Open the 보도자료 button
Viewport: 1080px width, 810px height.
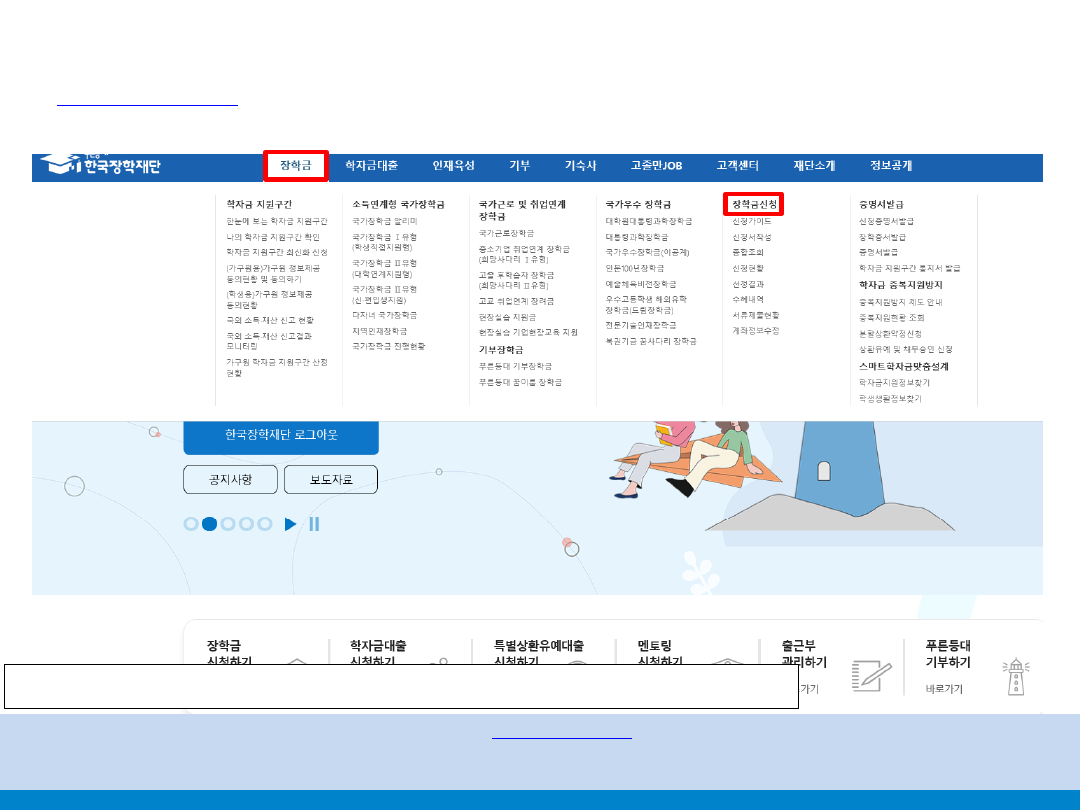click(x=331, y=480)
